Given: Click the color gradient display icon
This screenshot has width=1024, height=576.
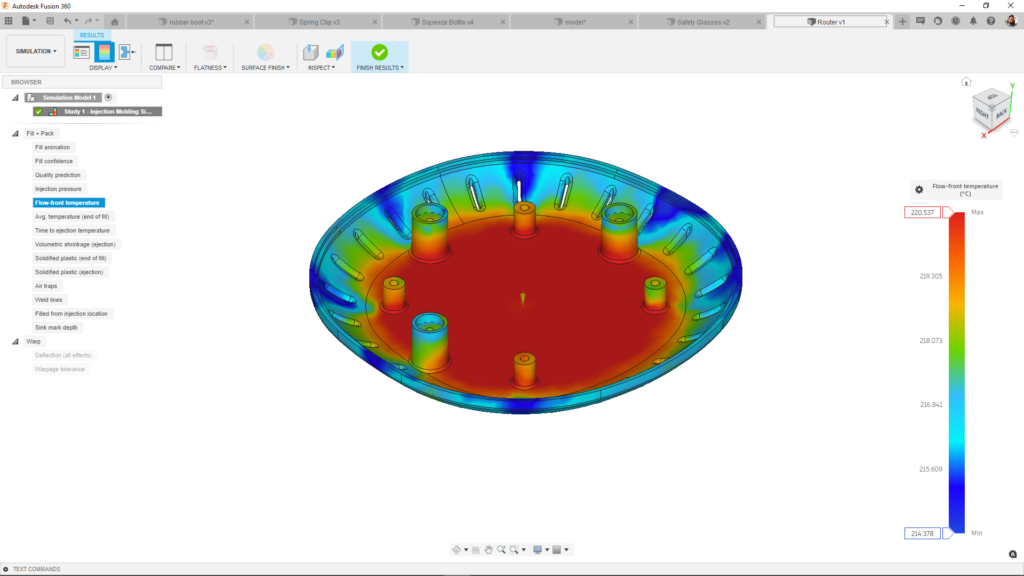Looking at the screenshot, I should click(104, 52).
